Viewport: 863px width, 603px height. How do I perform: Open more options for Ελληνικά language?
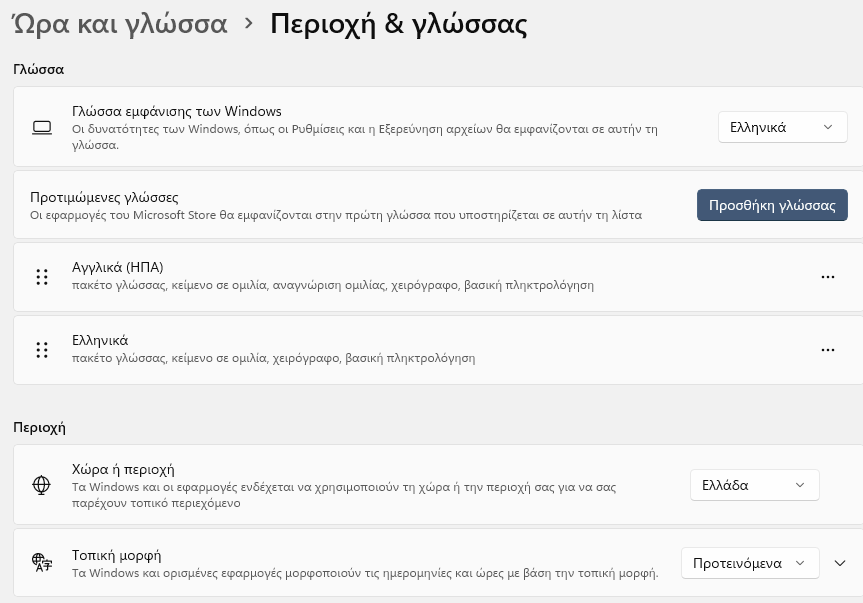coord(827,350)
